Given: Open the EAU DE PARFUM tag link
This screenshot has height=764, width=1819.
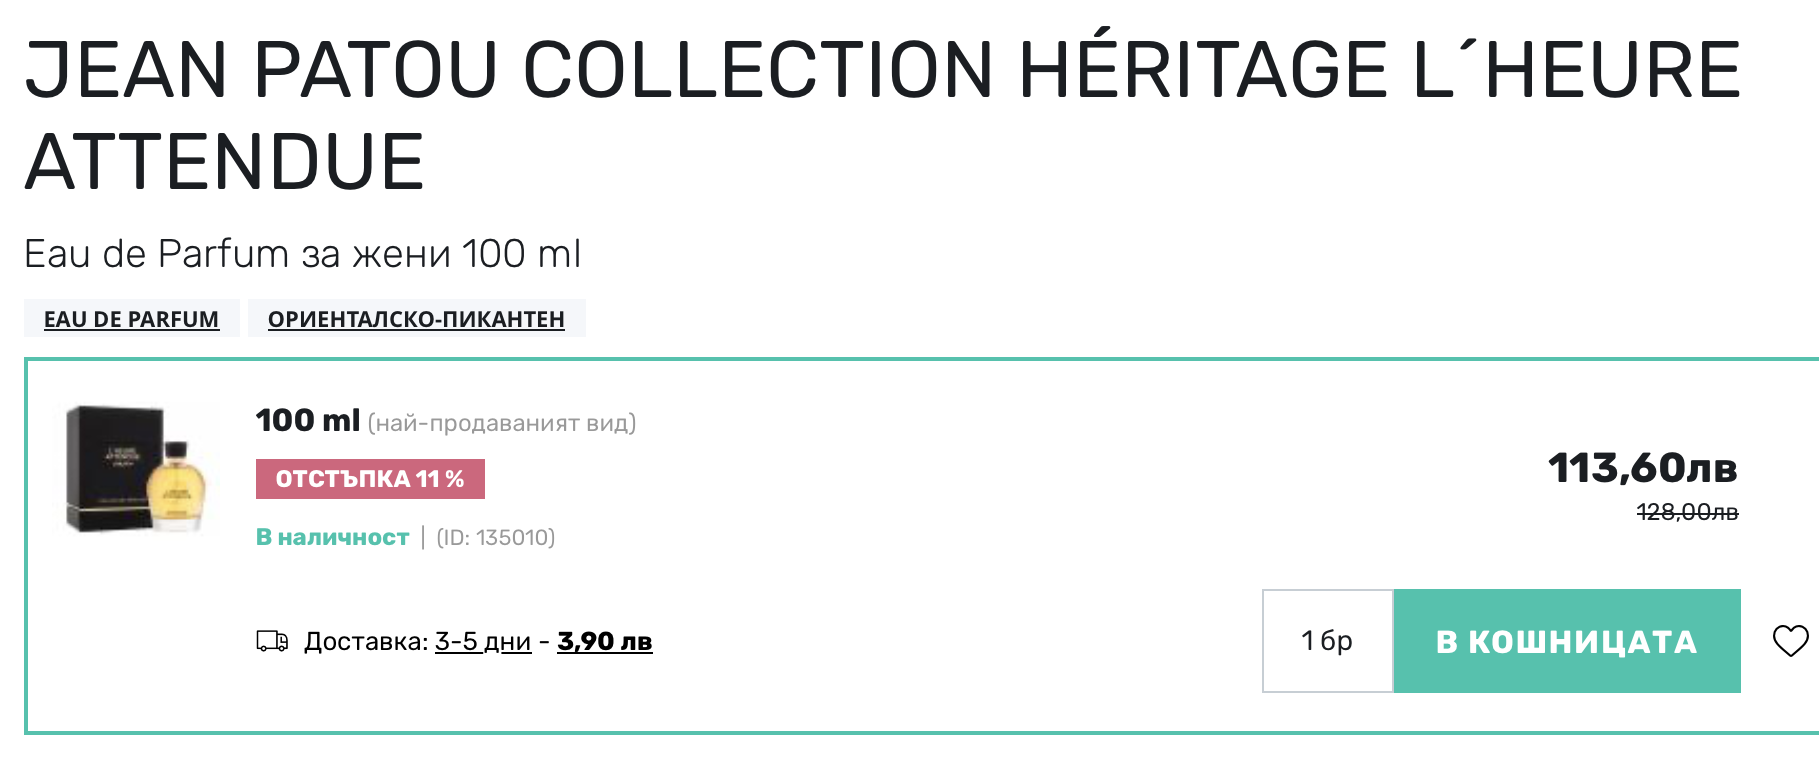Looking at the screenshot, I should [131, 319].
